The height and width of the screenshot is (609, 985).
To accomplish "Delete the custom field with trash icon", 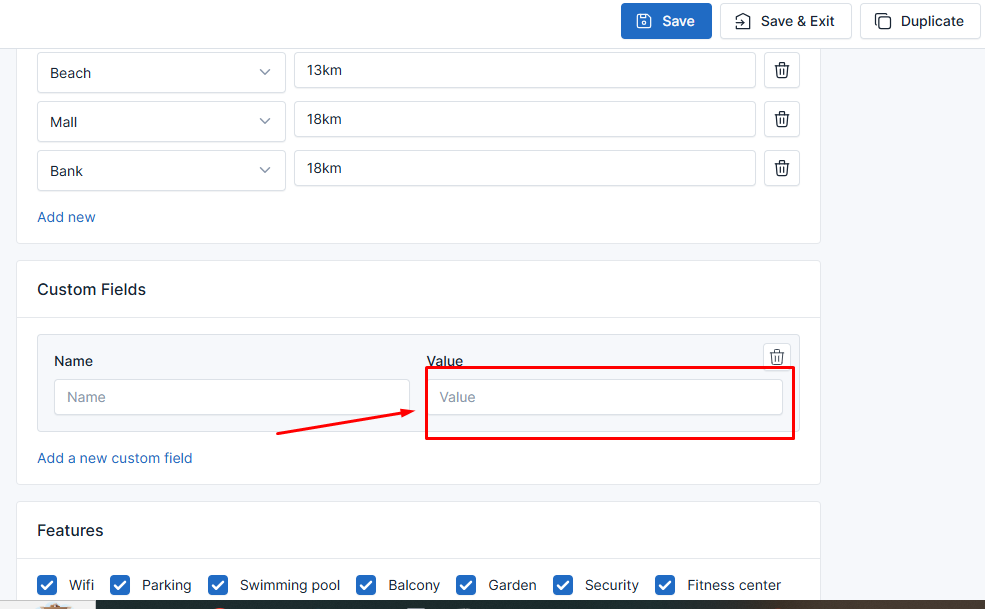I will coord(777,357).
